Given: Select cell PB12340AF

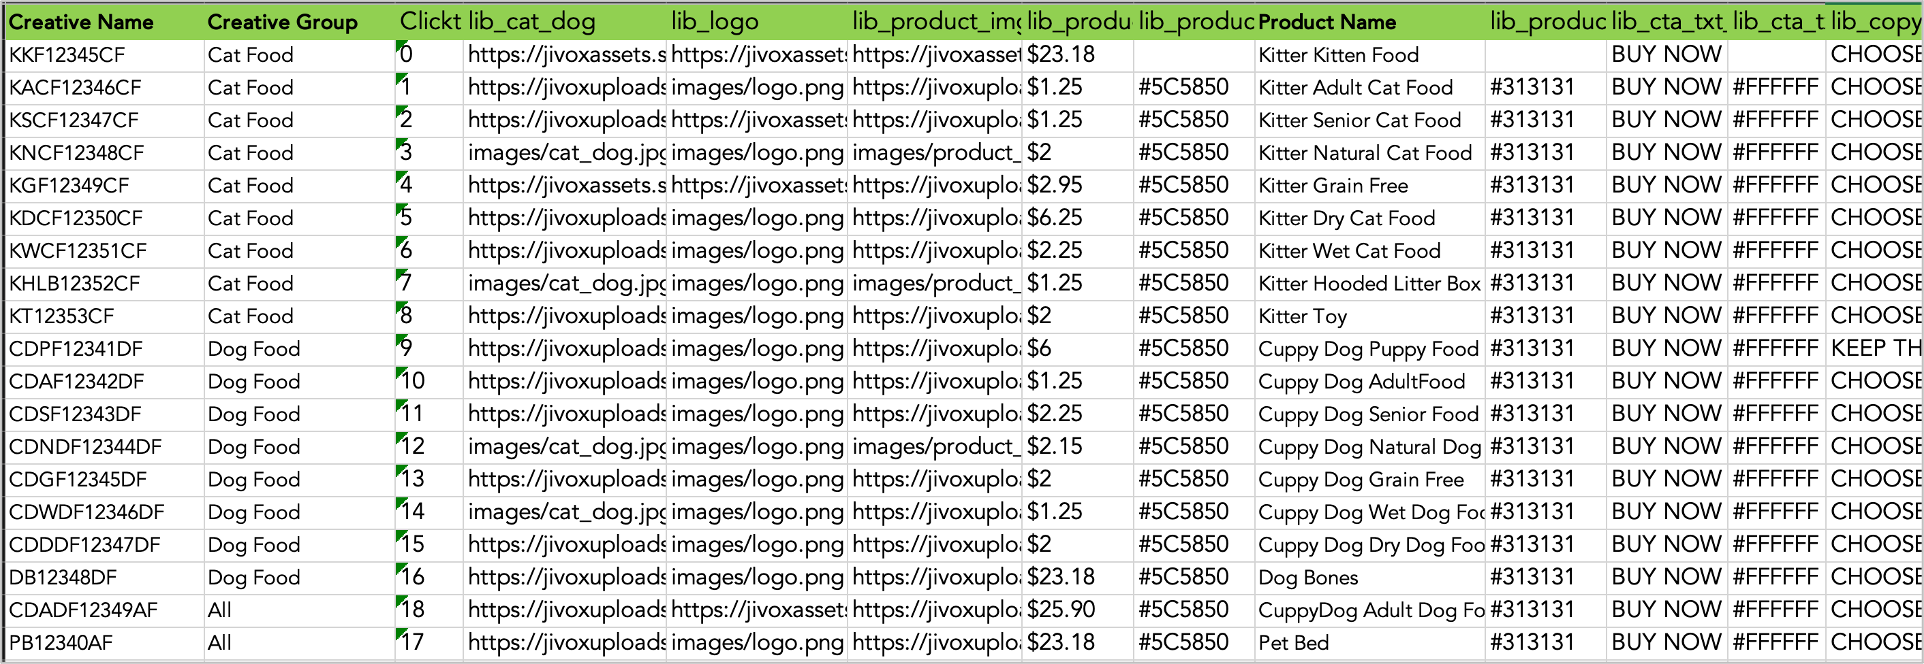Looking at the screenshot, I should tap(104, 643).
